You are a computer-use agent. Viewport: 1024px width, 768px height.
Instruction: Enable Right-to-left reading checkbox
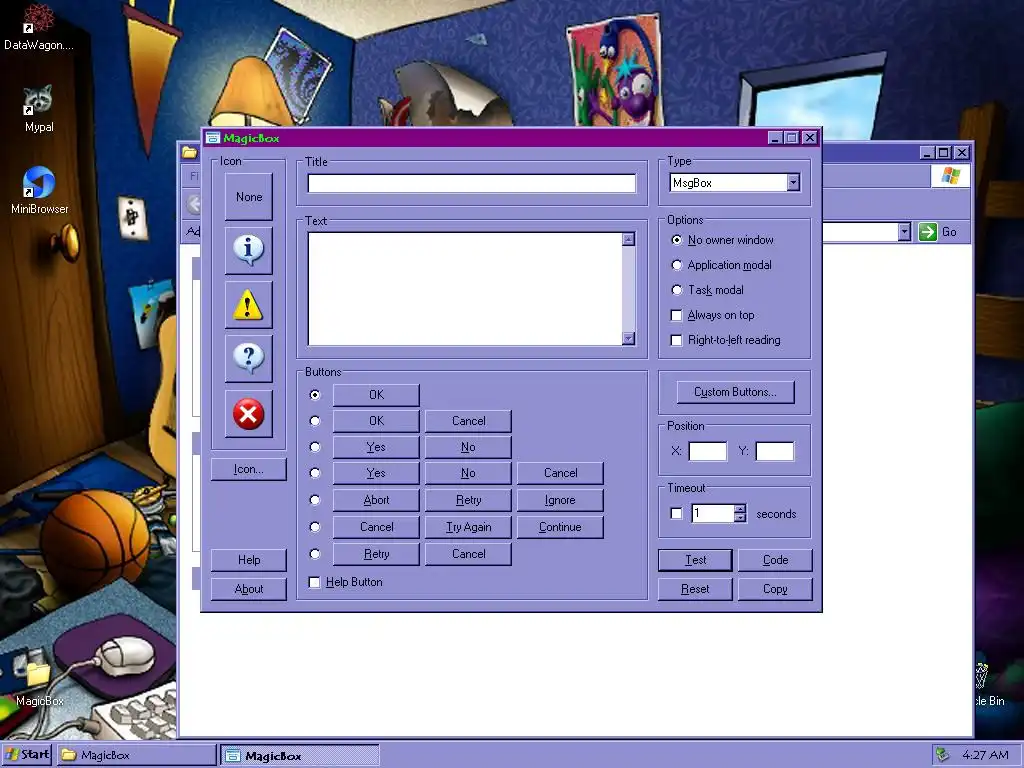726,340
